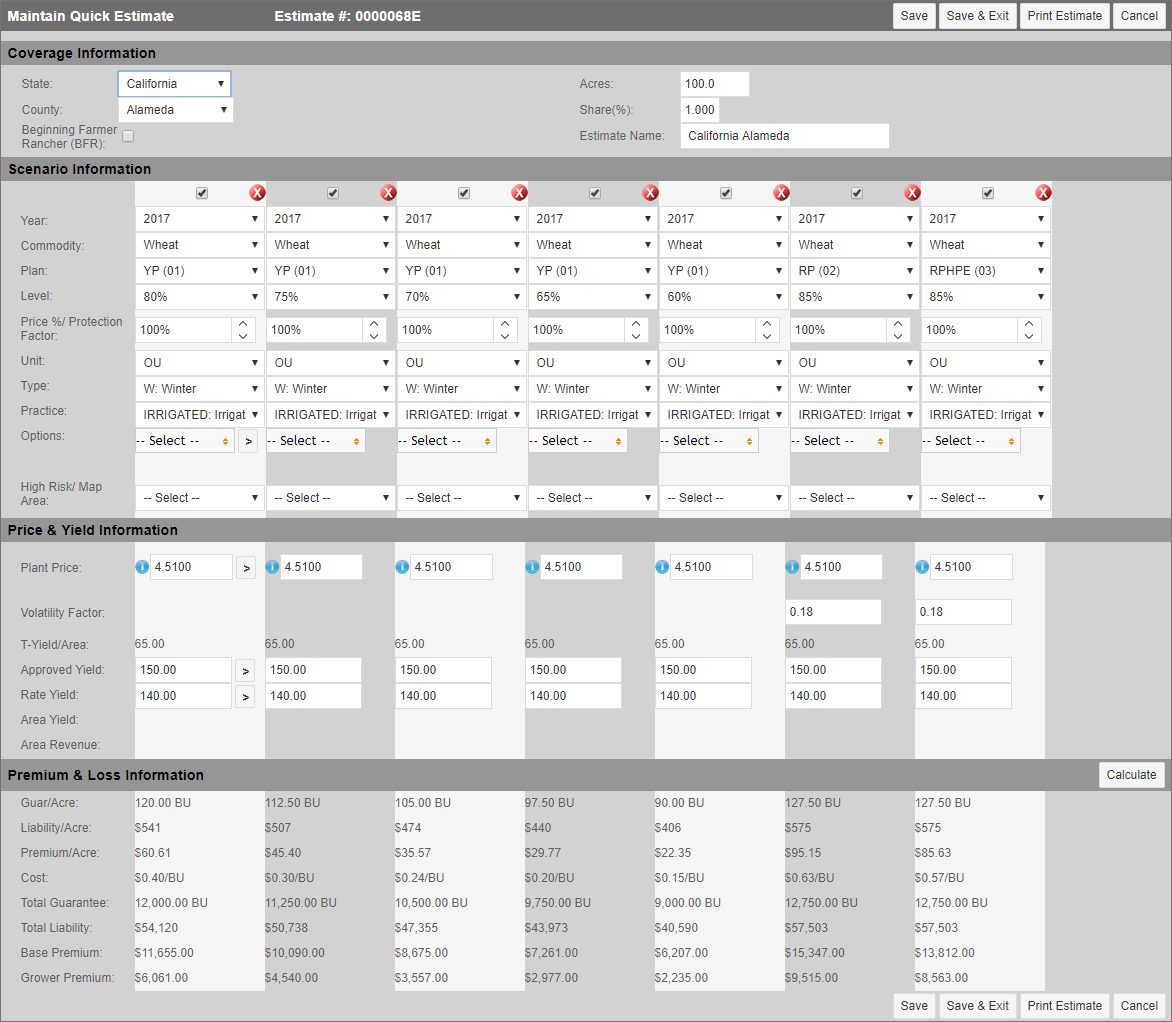The width and height of the screenshot is (1172, 1022).
Task: Toggle the Beginning Farmer Rancher checkbox
Action: click(x=128, y=136)
